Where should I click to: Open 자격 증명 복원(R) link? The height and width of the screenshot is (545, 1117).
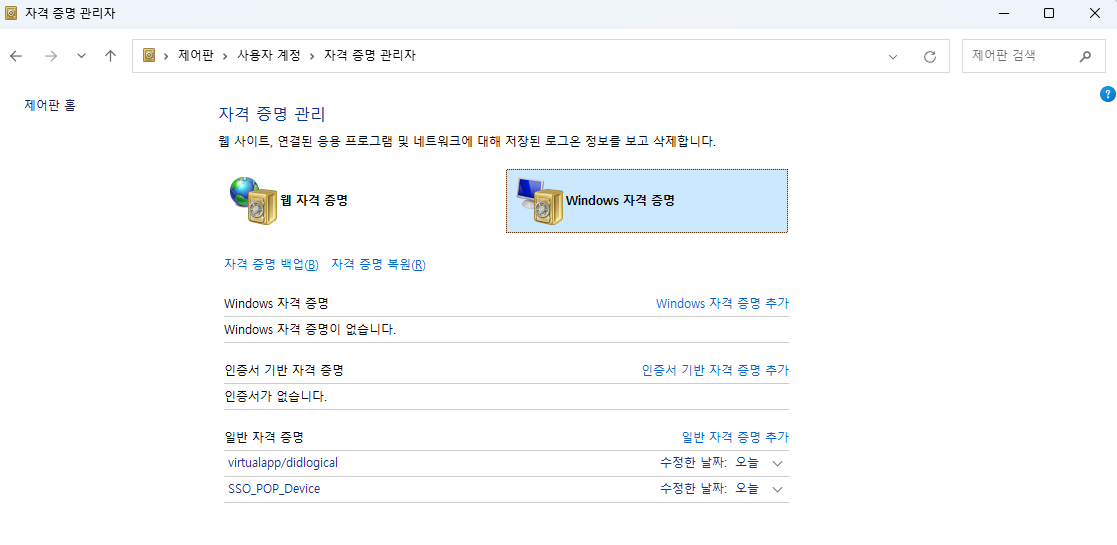point(378,264)
